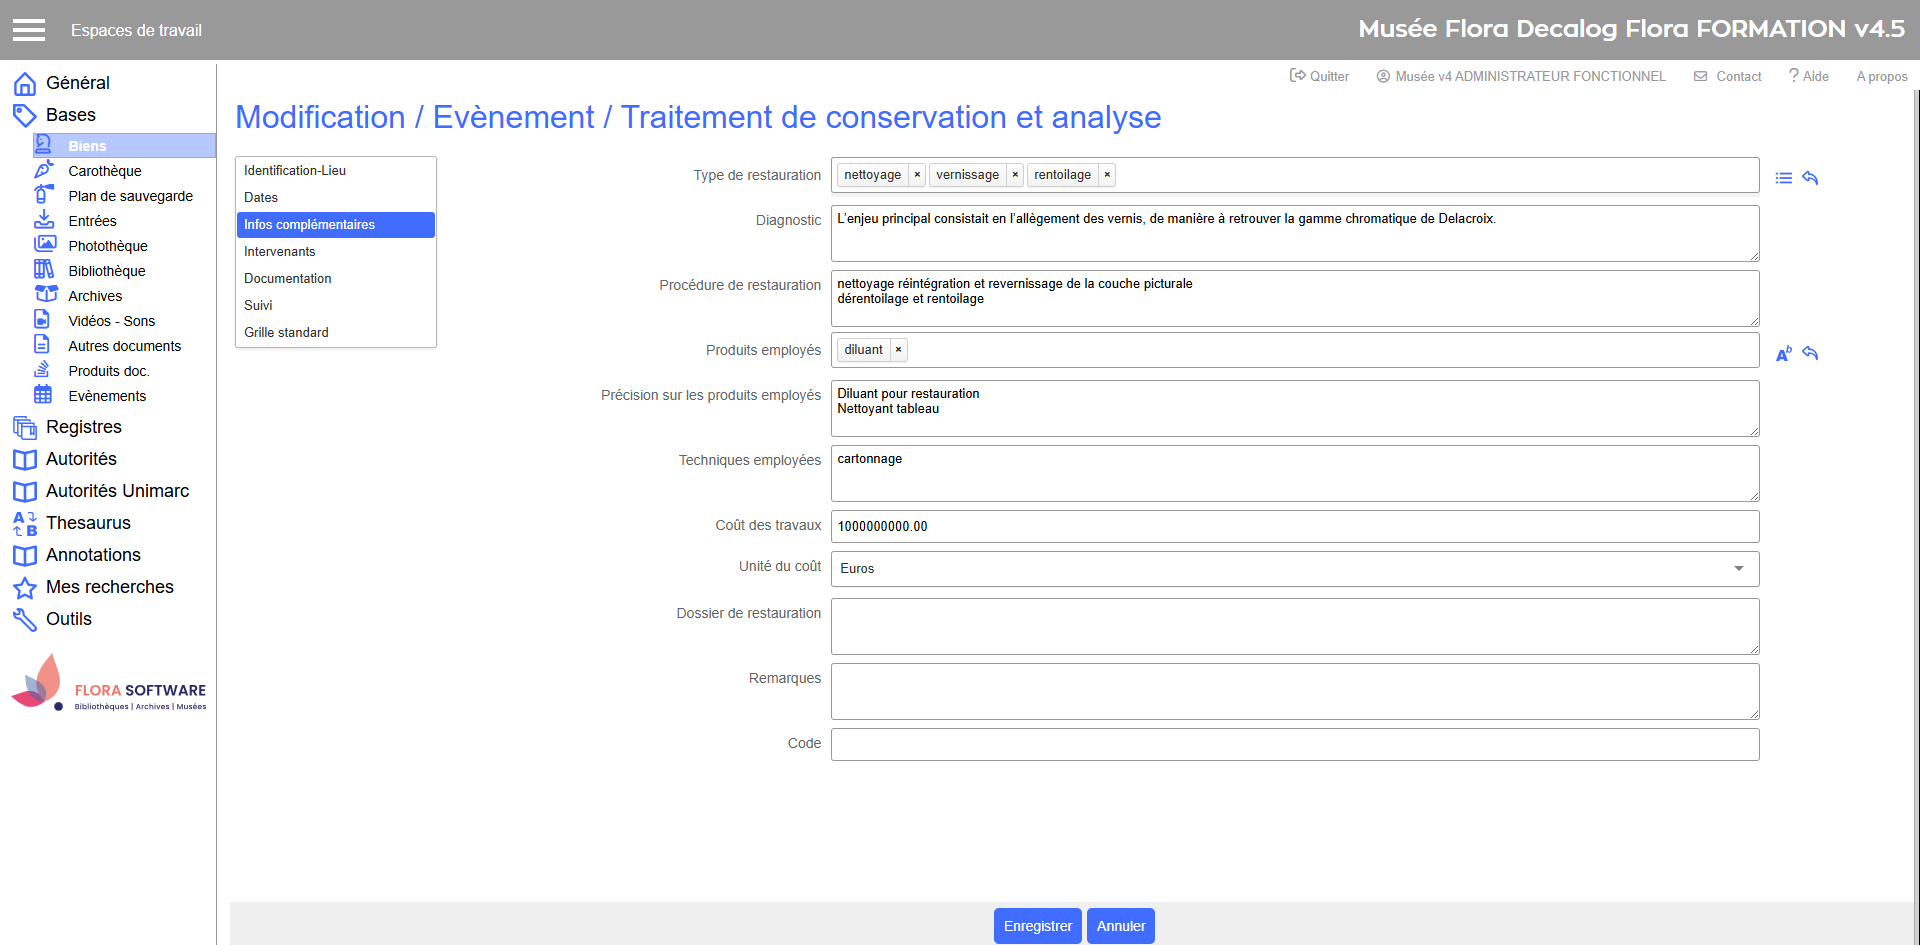1920x945 pixels.
Task: Open the hamburger menu icon
Action: 29,30
